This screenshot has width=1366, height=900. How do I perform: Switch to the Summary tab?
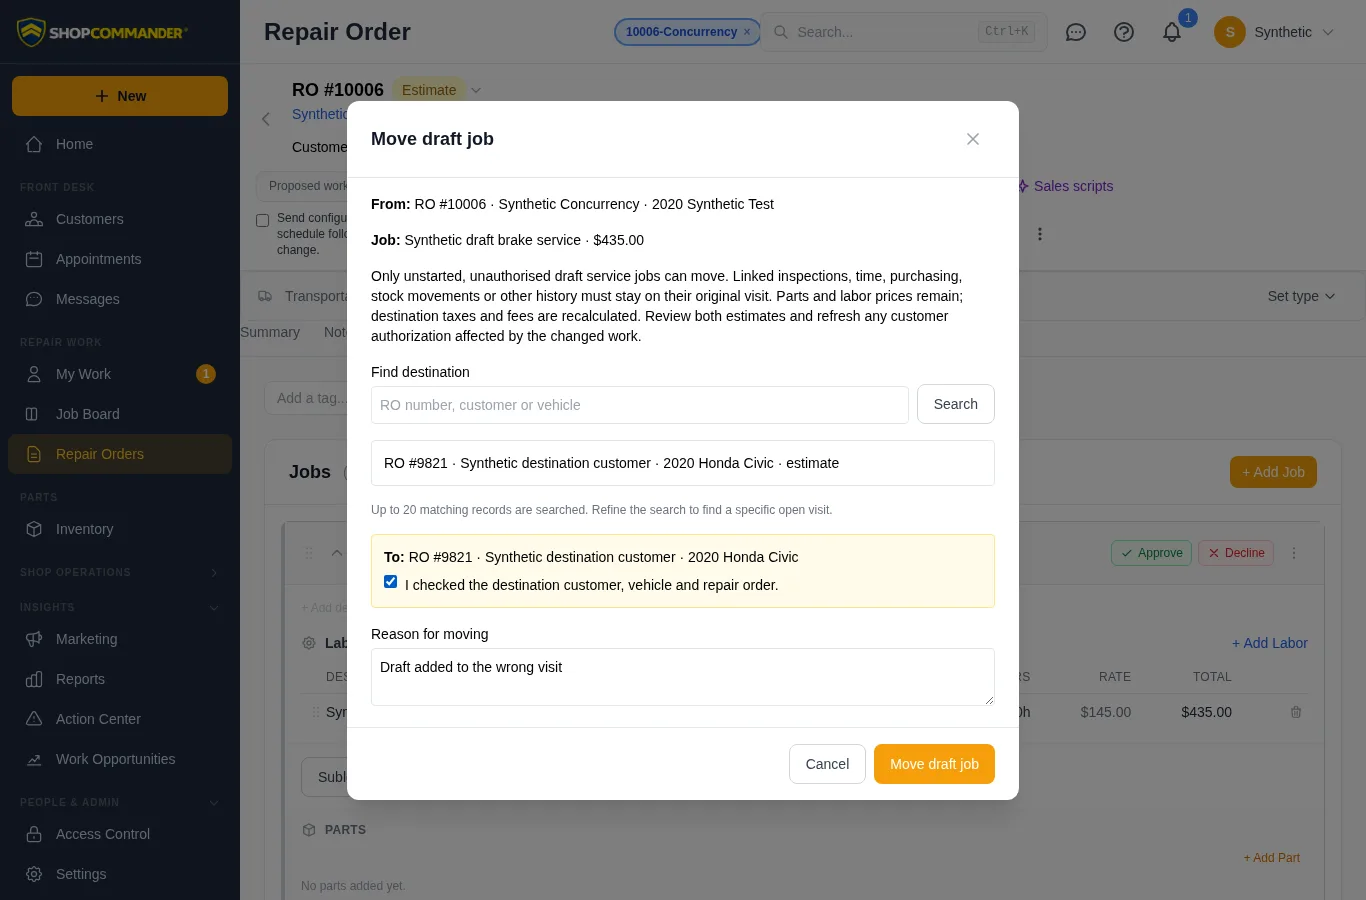click(x=270, y=332)
